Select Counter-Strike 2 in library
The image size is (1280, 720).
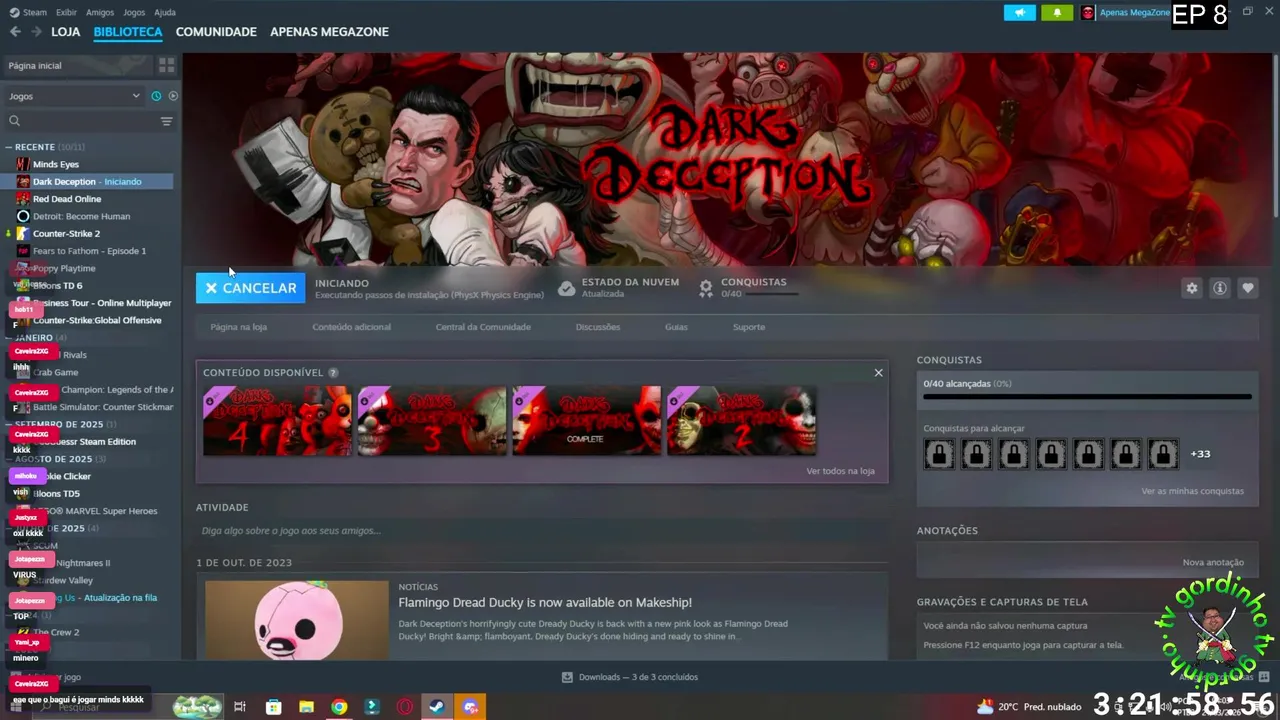(66, 234)
